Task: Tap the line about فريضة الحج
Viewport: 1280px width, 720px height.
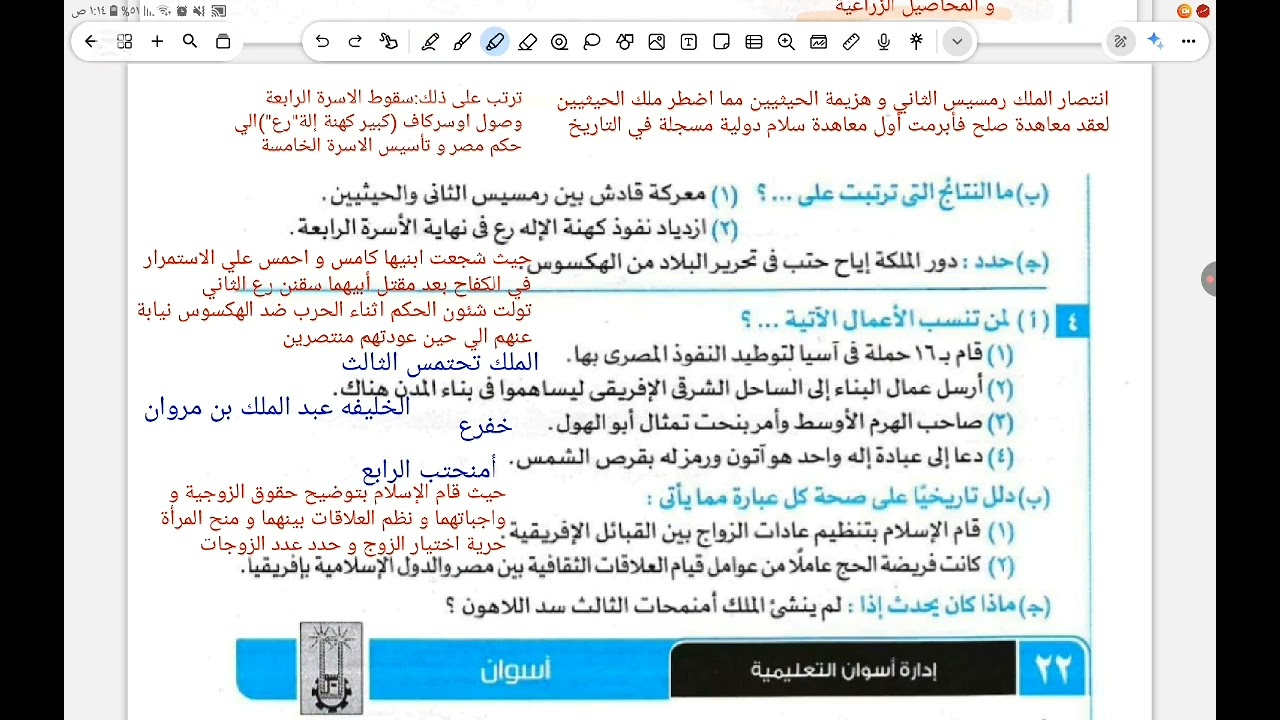Action: tap(628, 566)
